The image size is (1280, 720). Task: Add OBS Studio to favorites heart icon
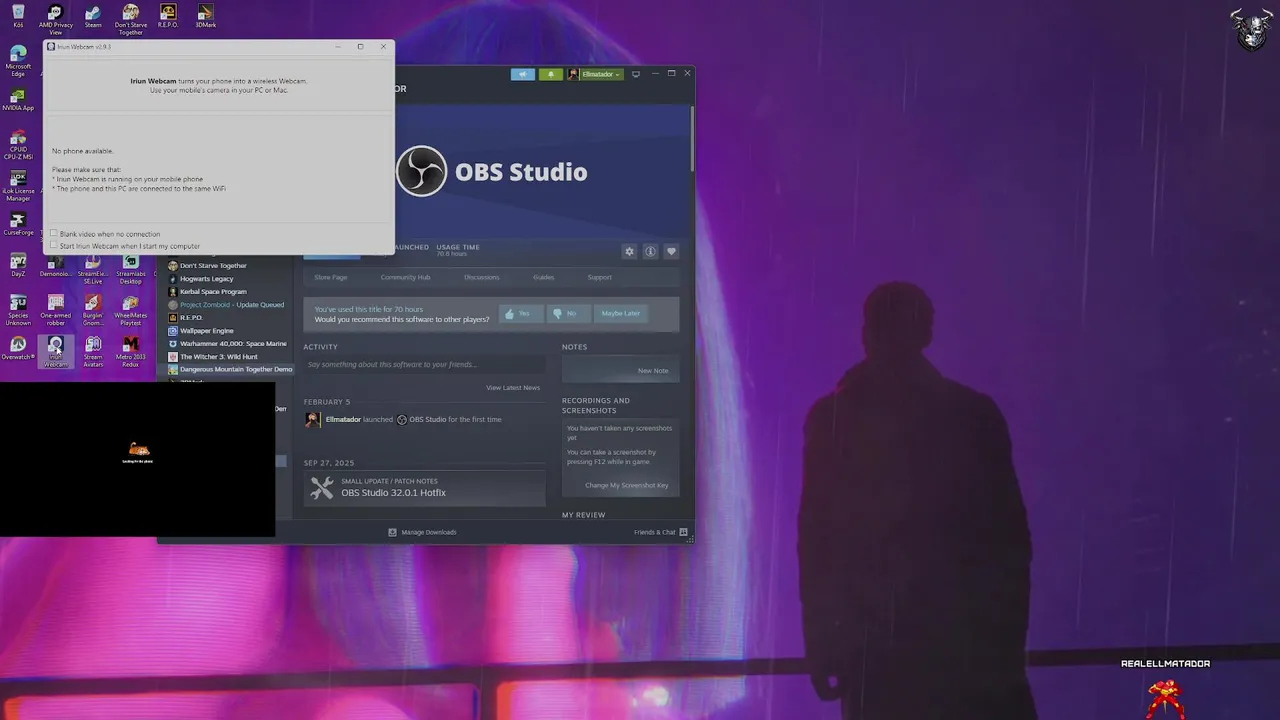coord(671,251)
